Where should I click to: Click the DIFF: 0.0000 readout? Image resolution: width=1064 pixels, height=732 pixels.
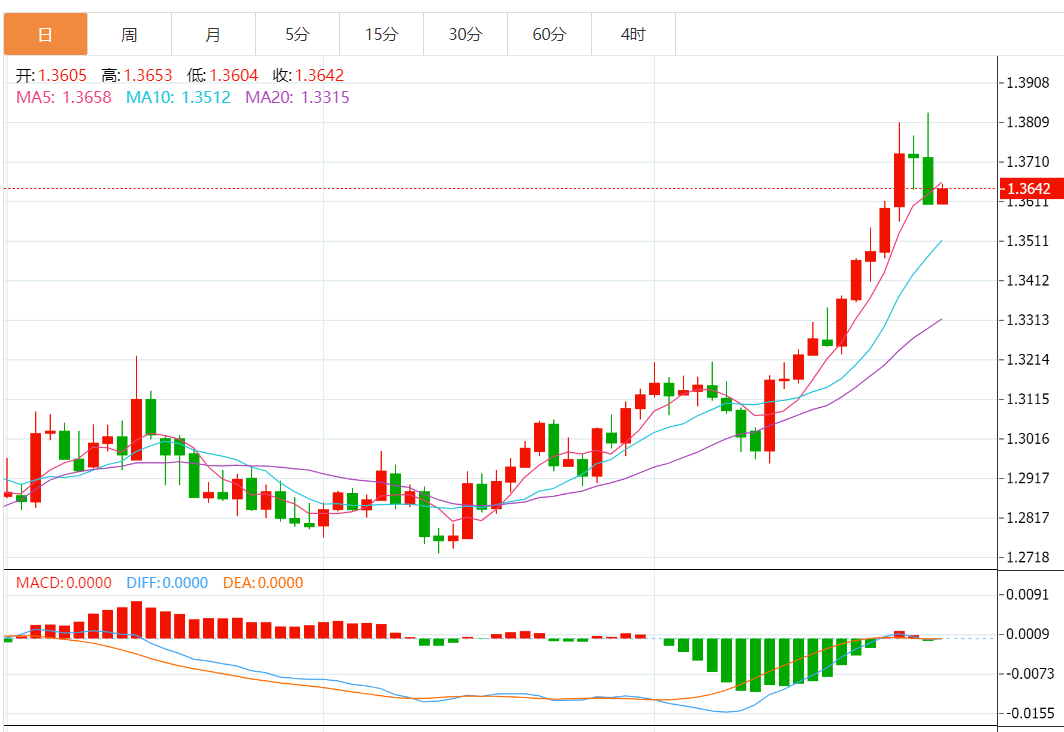tap(167, 583)
